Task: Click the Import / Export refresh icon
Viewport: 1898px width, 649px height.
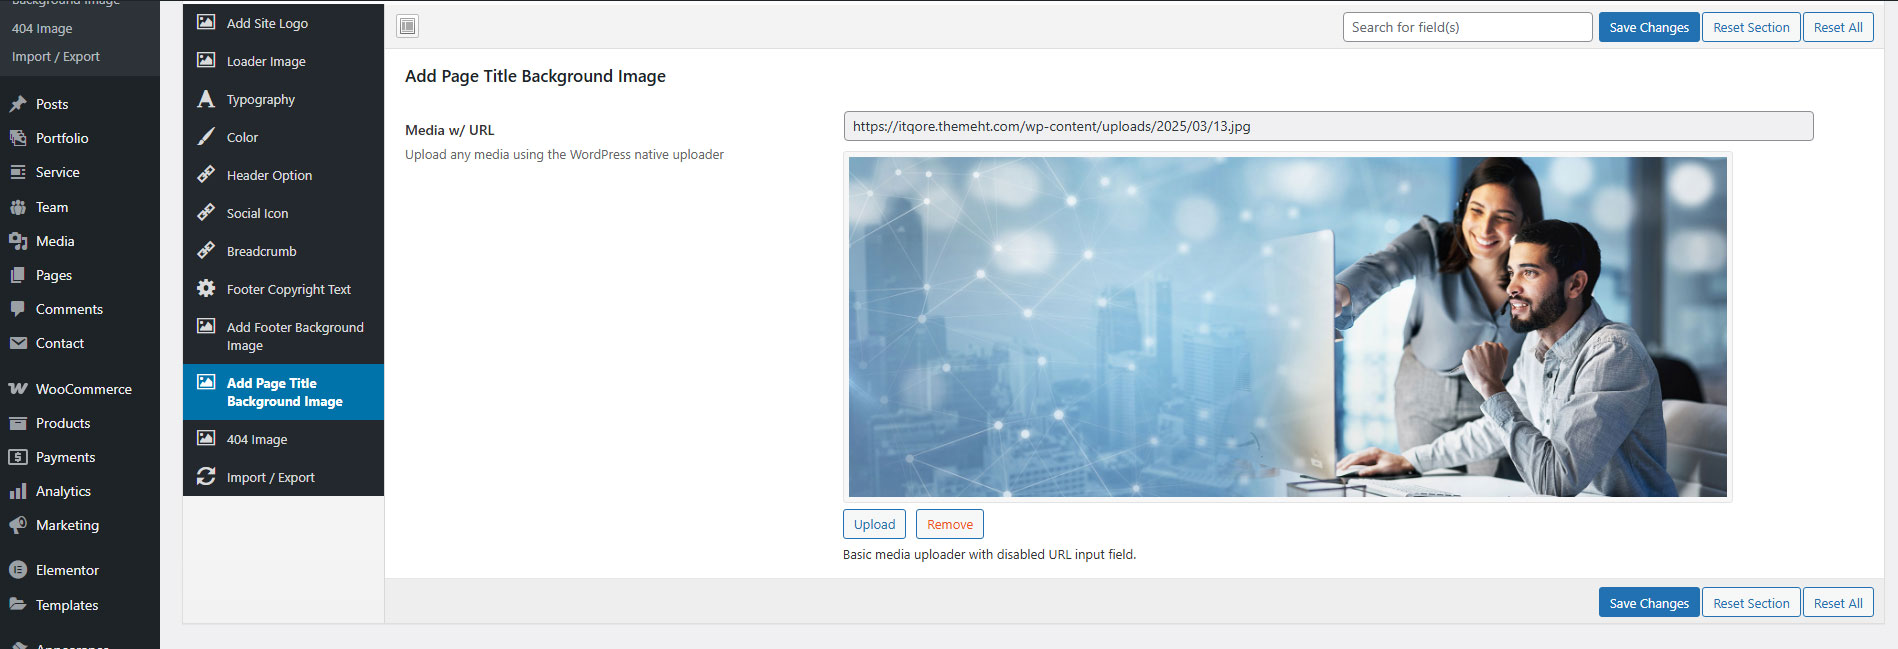Action: [x=206, y=477]
